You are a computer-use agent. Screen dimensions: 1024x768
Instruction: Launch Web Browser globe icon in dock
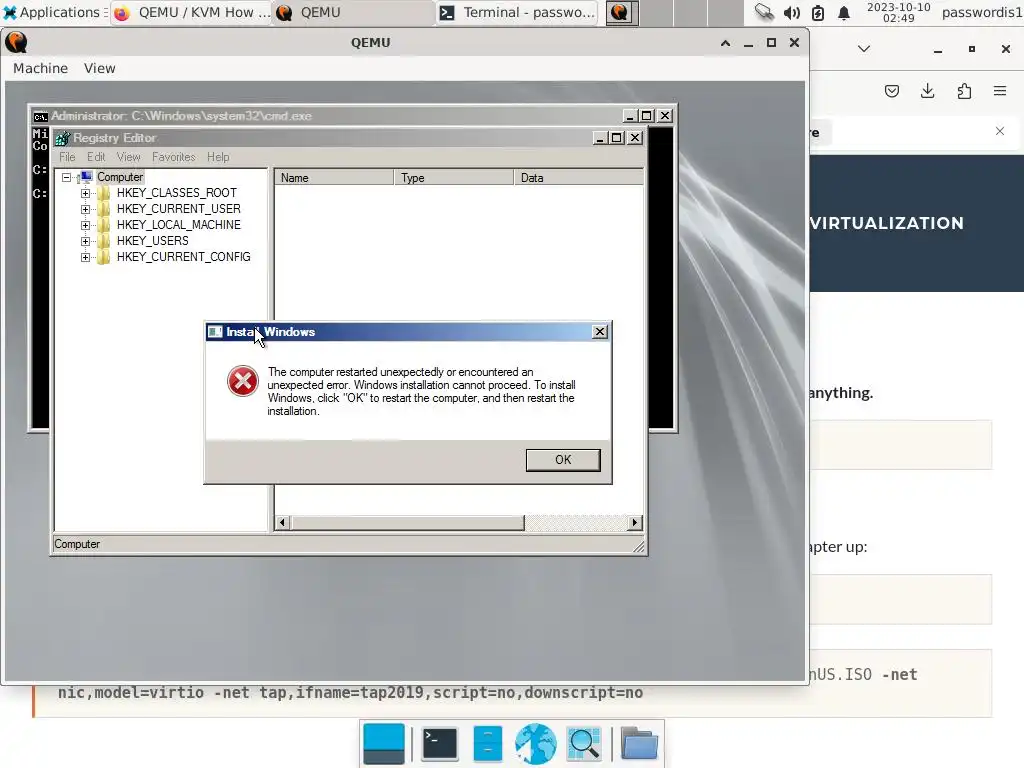[x=536, y=743]
